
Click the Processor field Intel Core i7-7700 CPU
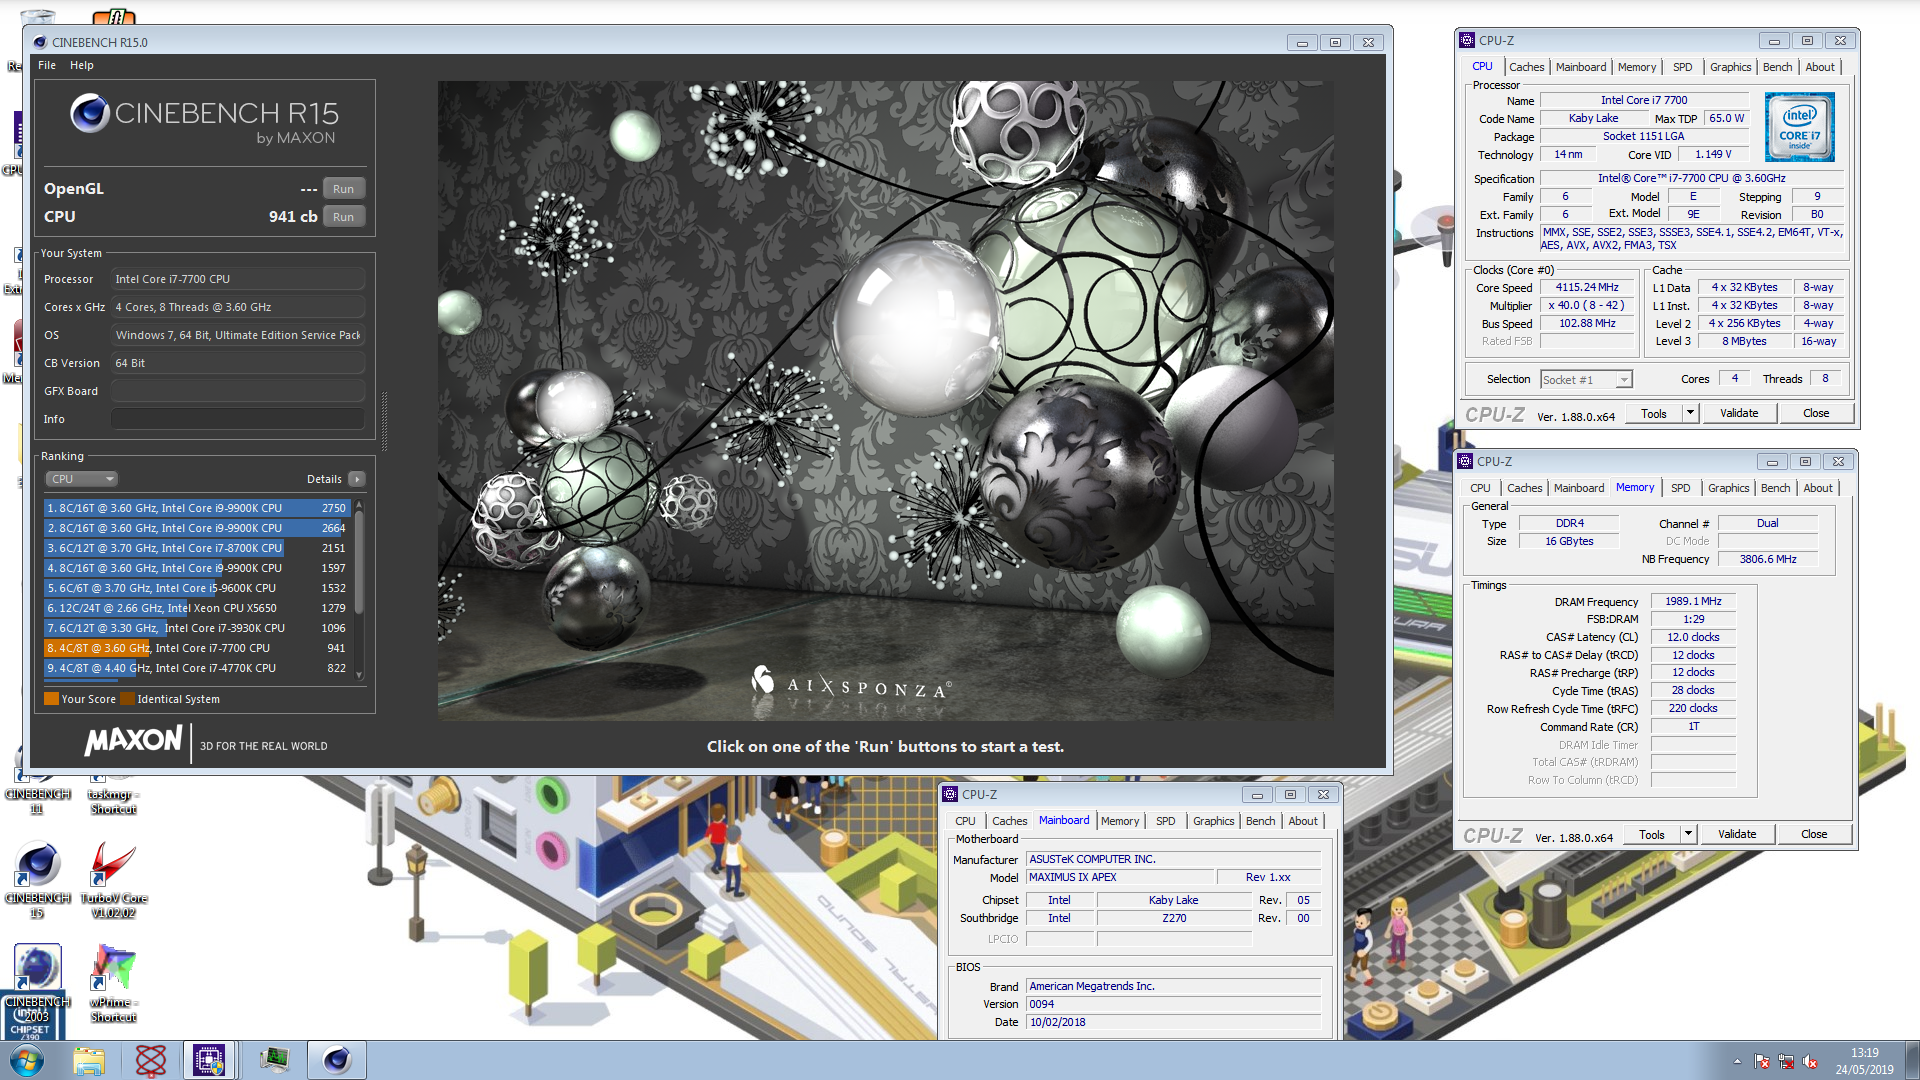tap(238, 279)
